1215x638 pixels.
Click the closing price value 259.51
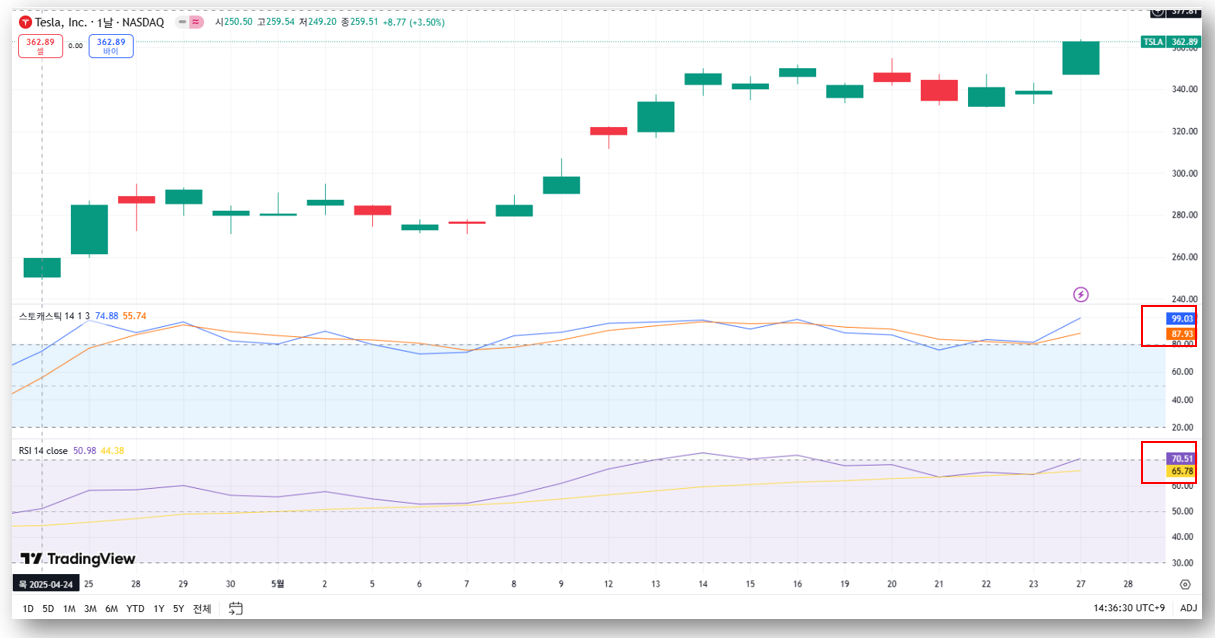point(365,22)
